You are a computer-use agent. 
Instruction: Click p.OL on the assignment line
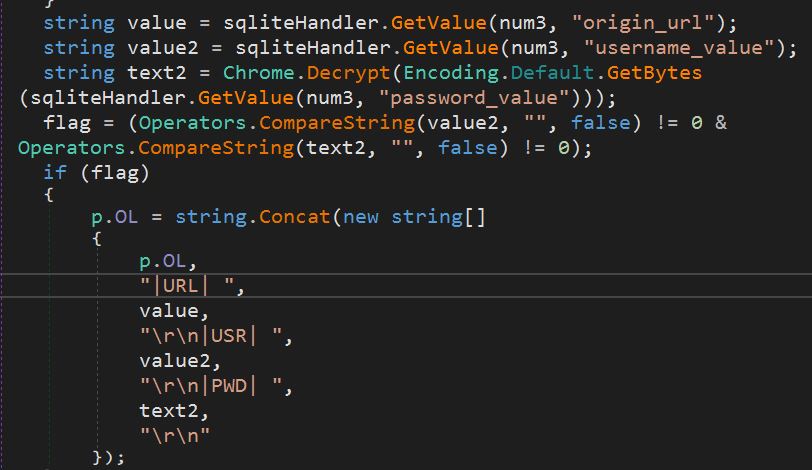114,217
